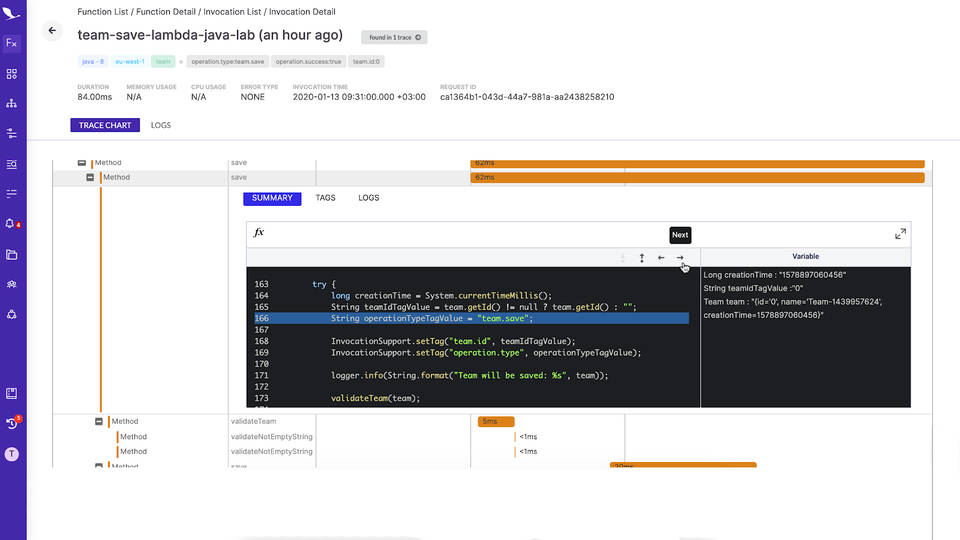Collapse the top save Method row
Image resolution: width=960 pixels, height=540 pixels.
pyautogui.click(x=81, y=163)
